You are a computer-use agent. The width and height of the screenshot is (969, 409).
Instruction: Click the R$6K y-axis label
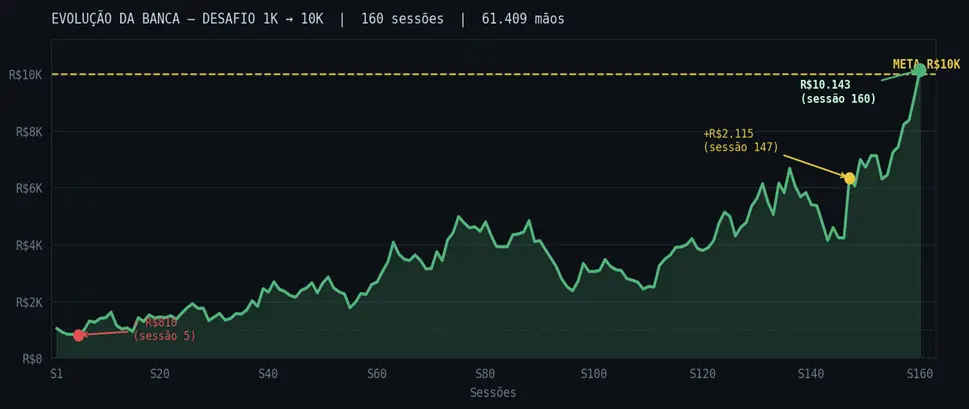coord(27,188)
